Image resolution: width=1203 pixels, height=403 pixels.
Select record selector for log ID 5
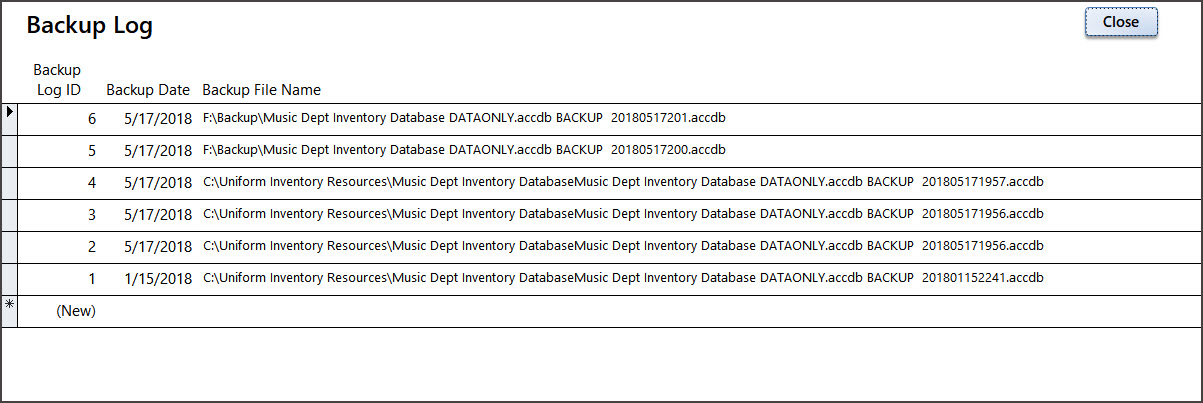pyautogui.click(x=9, y=150)
